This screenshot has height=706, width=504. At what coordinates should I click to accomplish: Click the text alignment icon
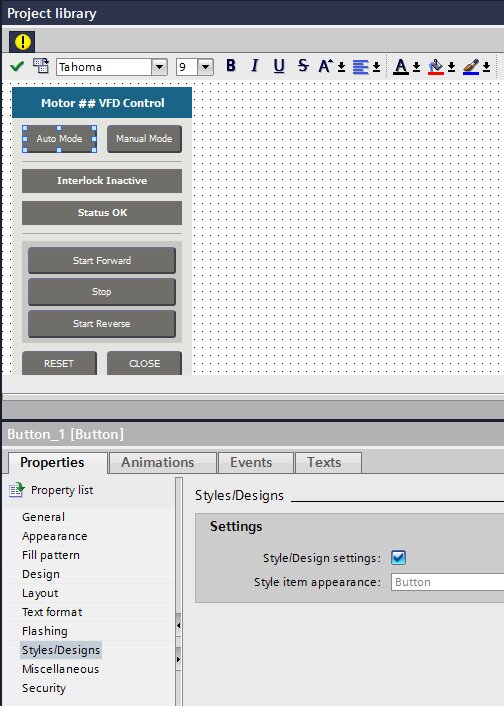point(360,67)
